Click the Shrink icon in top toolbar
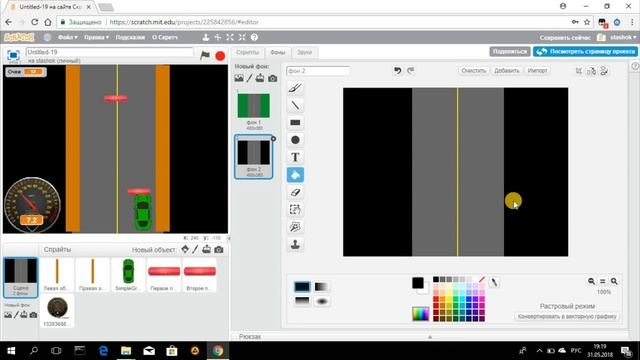640x360 pixels. point(242,37)
